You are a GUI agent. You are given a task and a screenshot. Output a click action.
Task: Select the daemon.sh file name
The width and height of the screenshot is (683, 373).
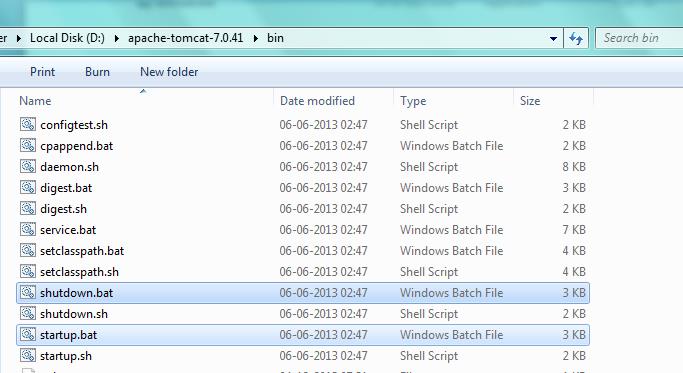[x=69, y=167]
